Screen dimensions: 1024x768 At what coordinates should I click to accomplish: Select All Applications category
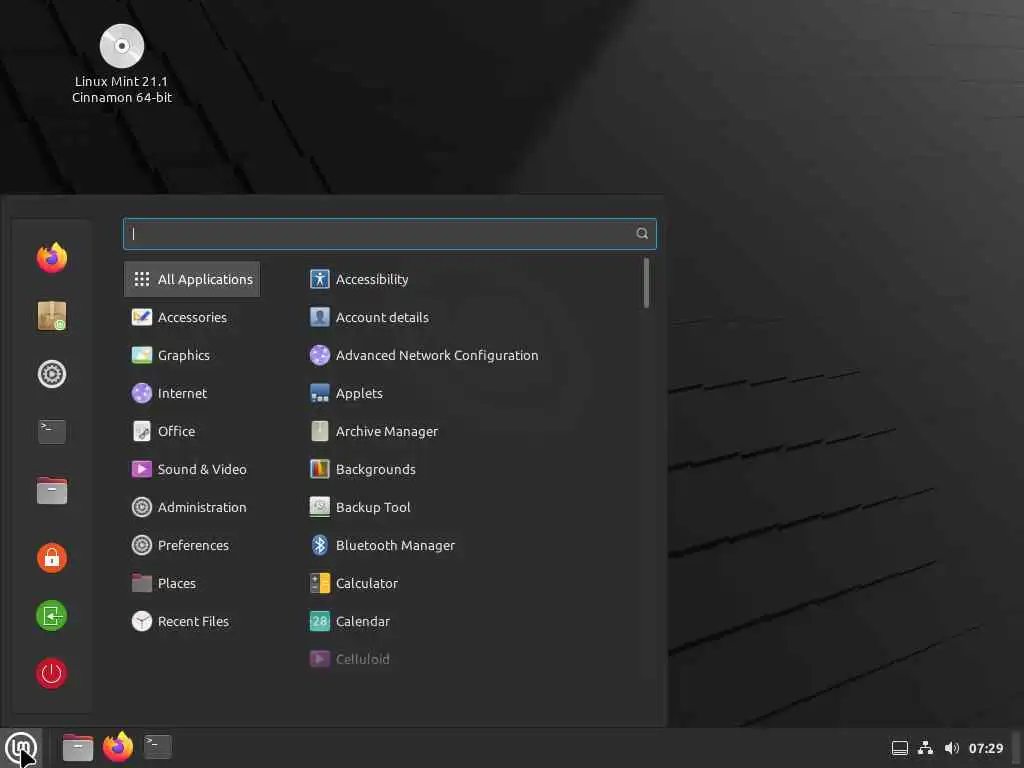coord(192,280)
